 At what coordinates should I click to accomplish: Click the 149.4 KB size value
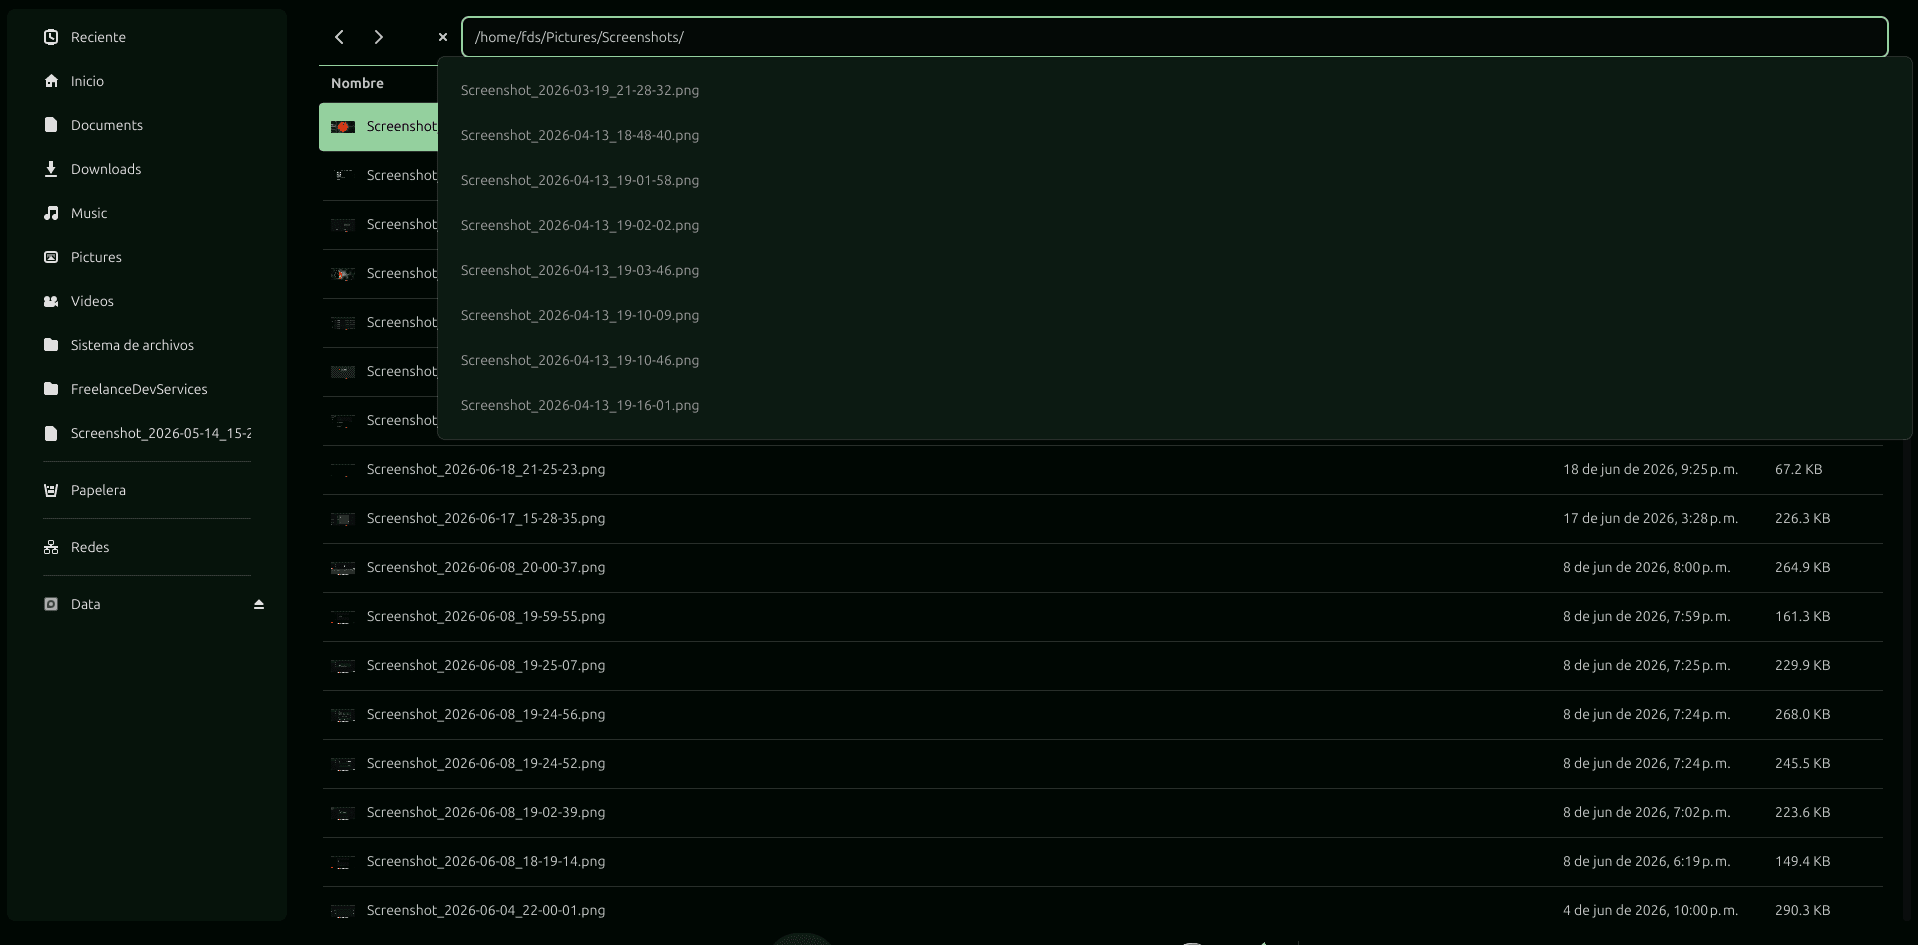click(x=1802, y=861)
